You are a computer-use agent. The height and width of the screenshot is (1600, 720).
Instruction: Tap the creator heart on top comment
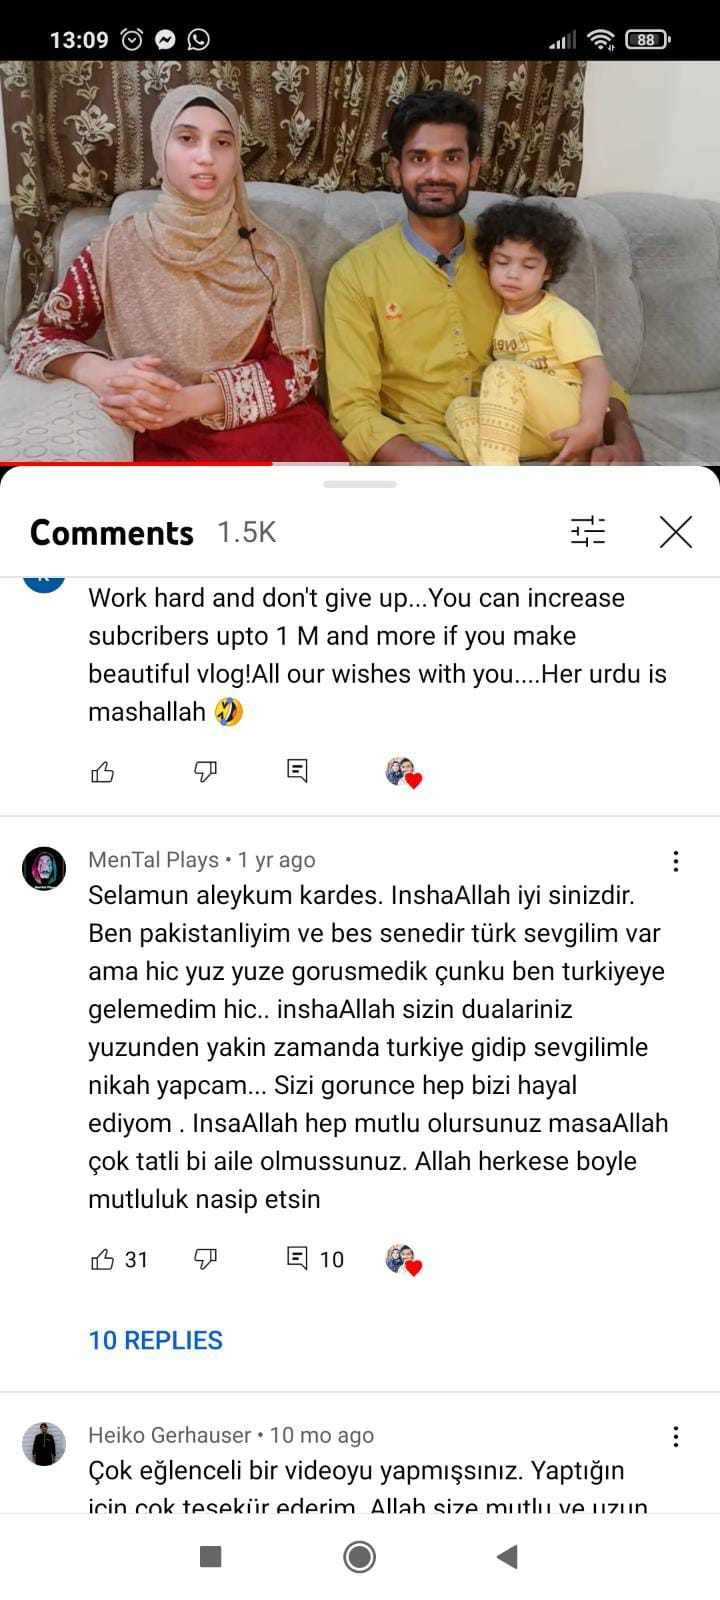coord(403,772)
